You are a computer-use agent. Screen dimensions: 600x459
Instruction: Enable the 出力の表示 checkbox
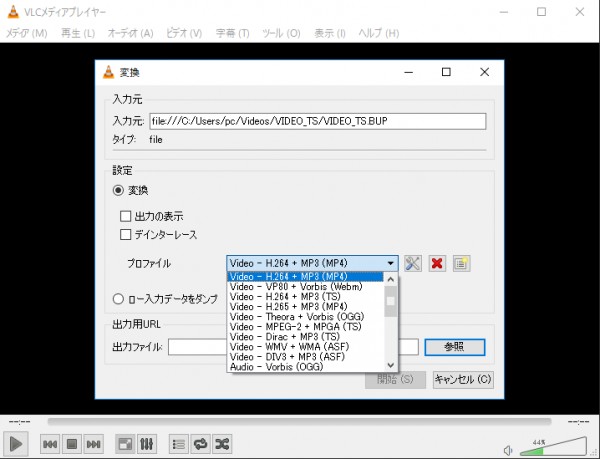pyautogui.click(x=125, y=216)
